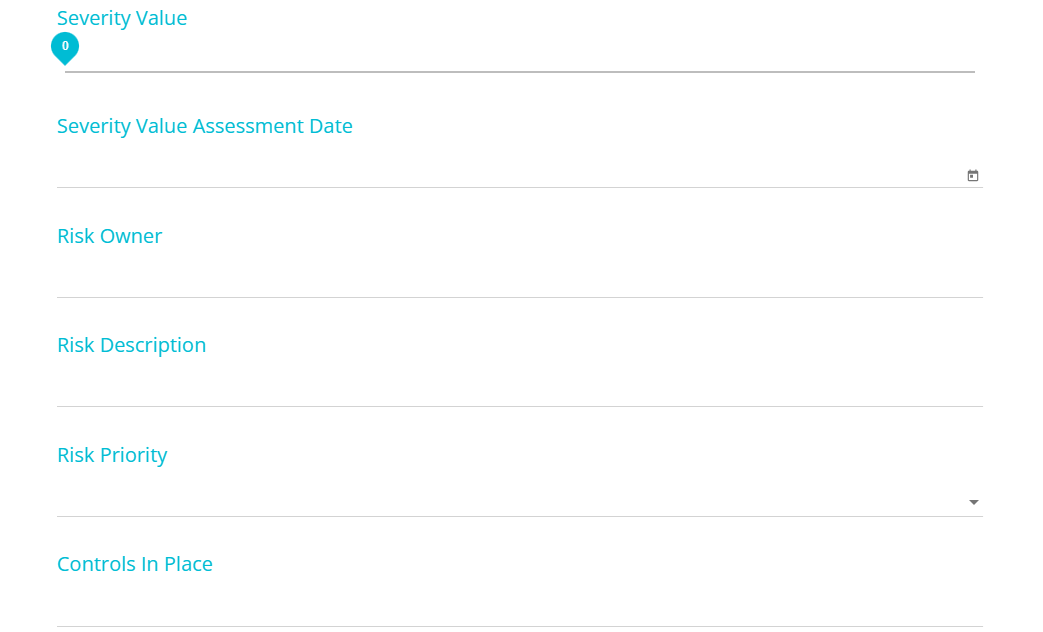Click into the Risk Owner text field
1043x632 pixels.
[520, 284]
